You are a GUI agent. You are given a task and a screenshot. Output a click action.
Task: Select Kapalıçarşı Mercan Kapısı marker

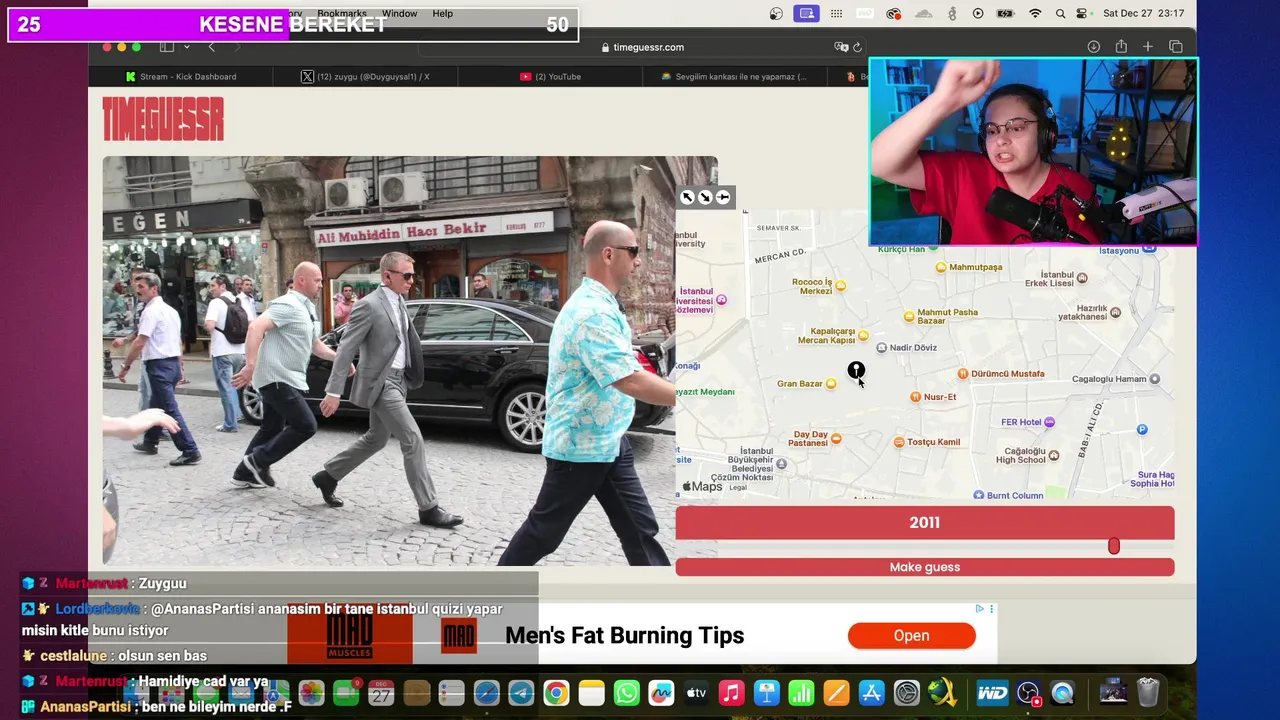863,336
